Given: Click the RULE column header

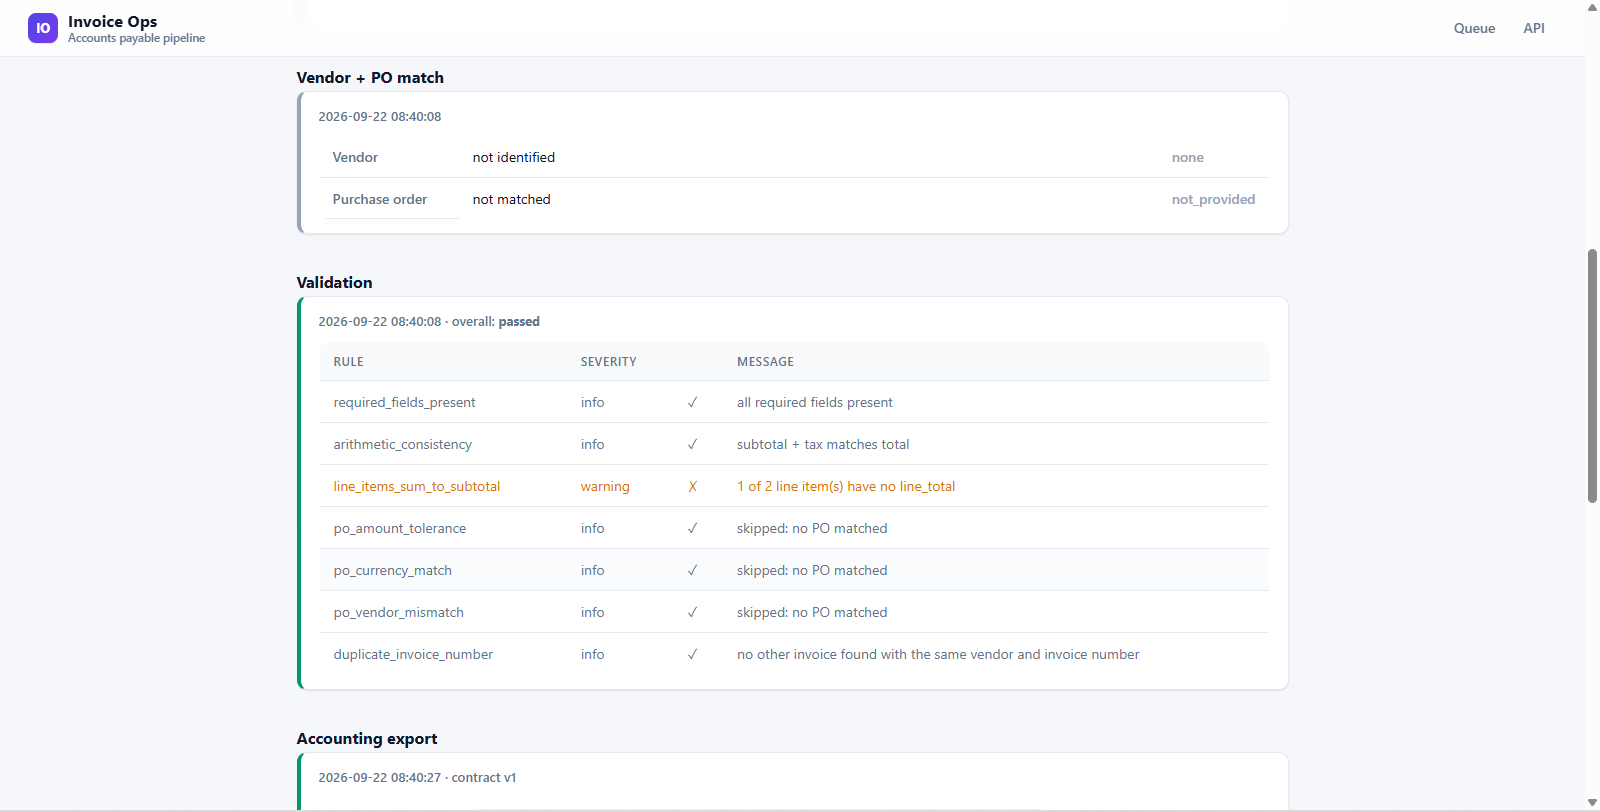Looking at the screenshot, I should coord(348,362).
